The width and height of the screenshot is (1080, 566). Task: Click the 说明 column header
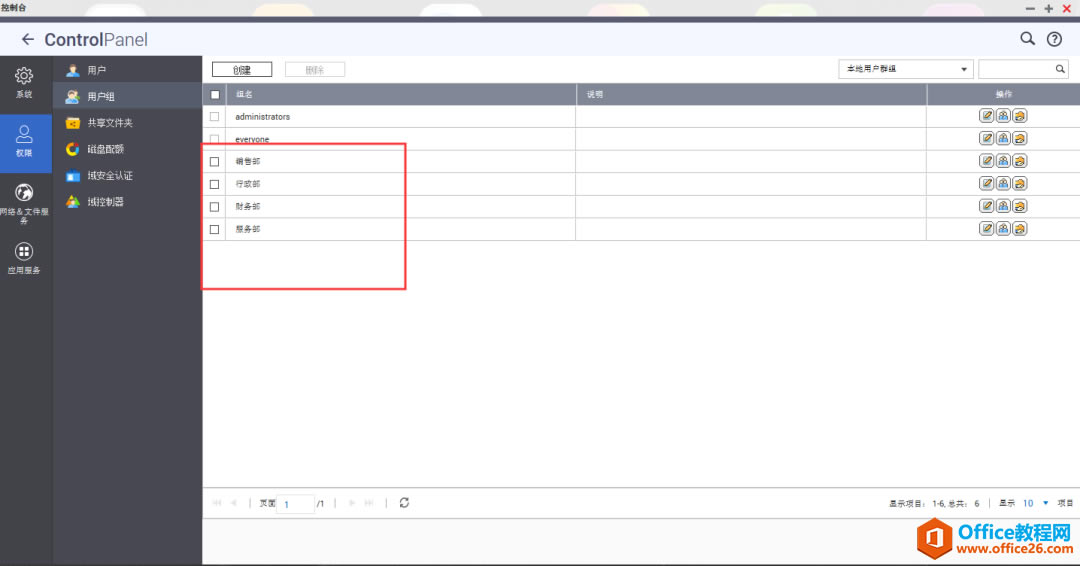751,94
